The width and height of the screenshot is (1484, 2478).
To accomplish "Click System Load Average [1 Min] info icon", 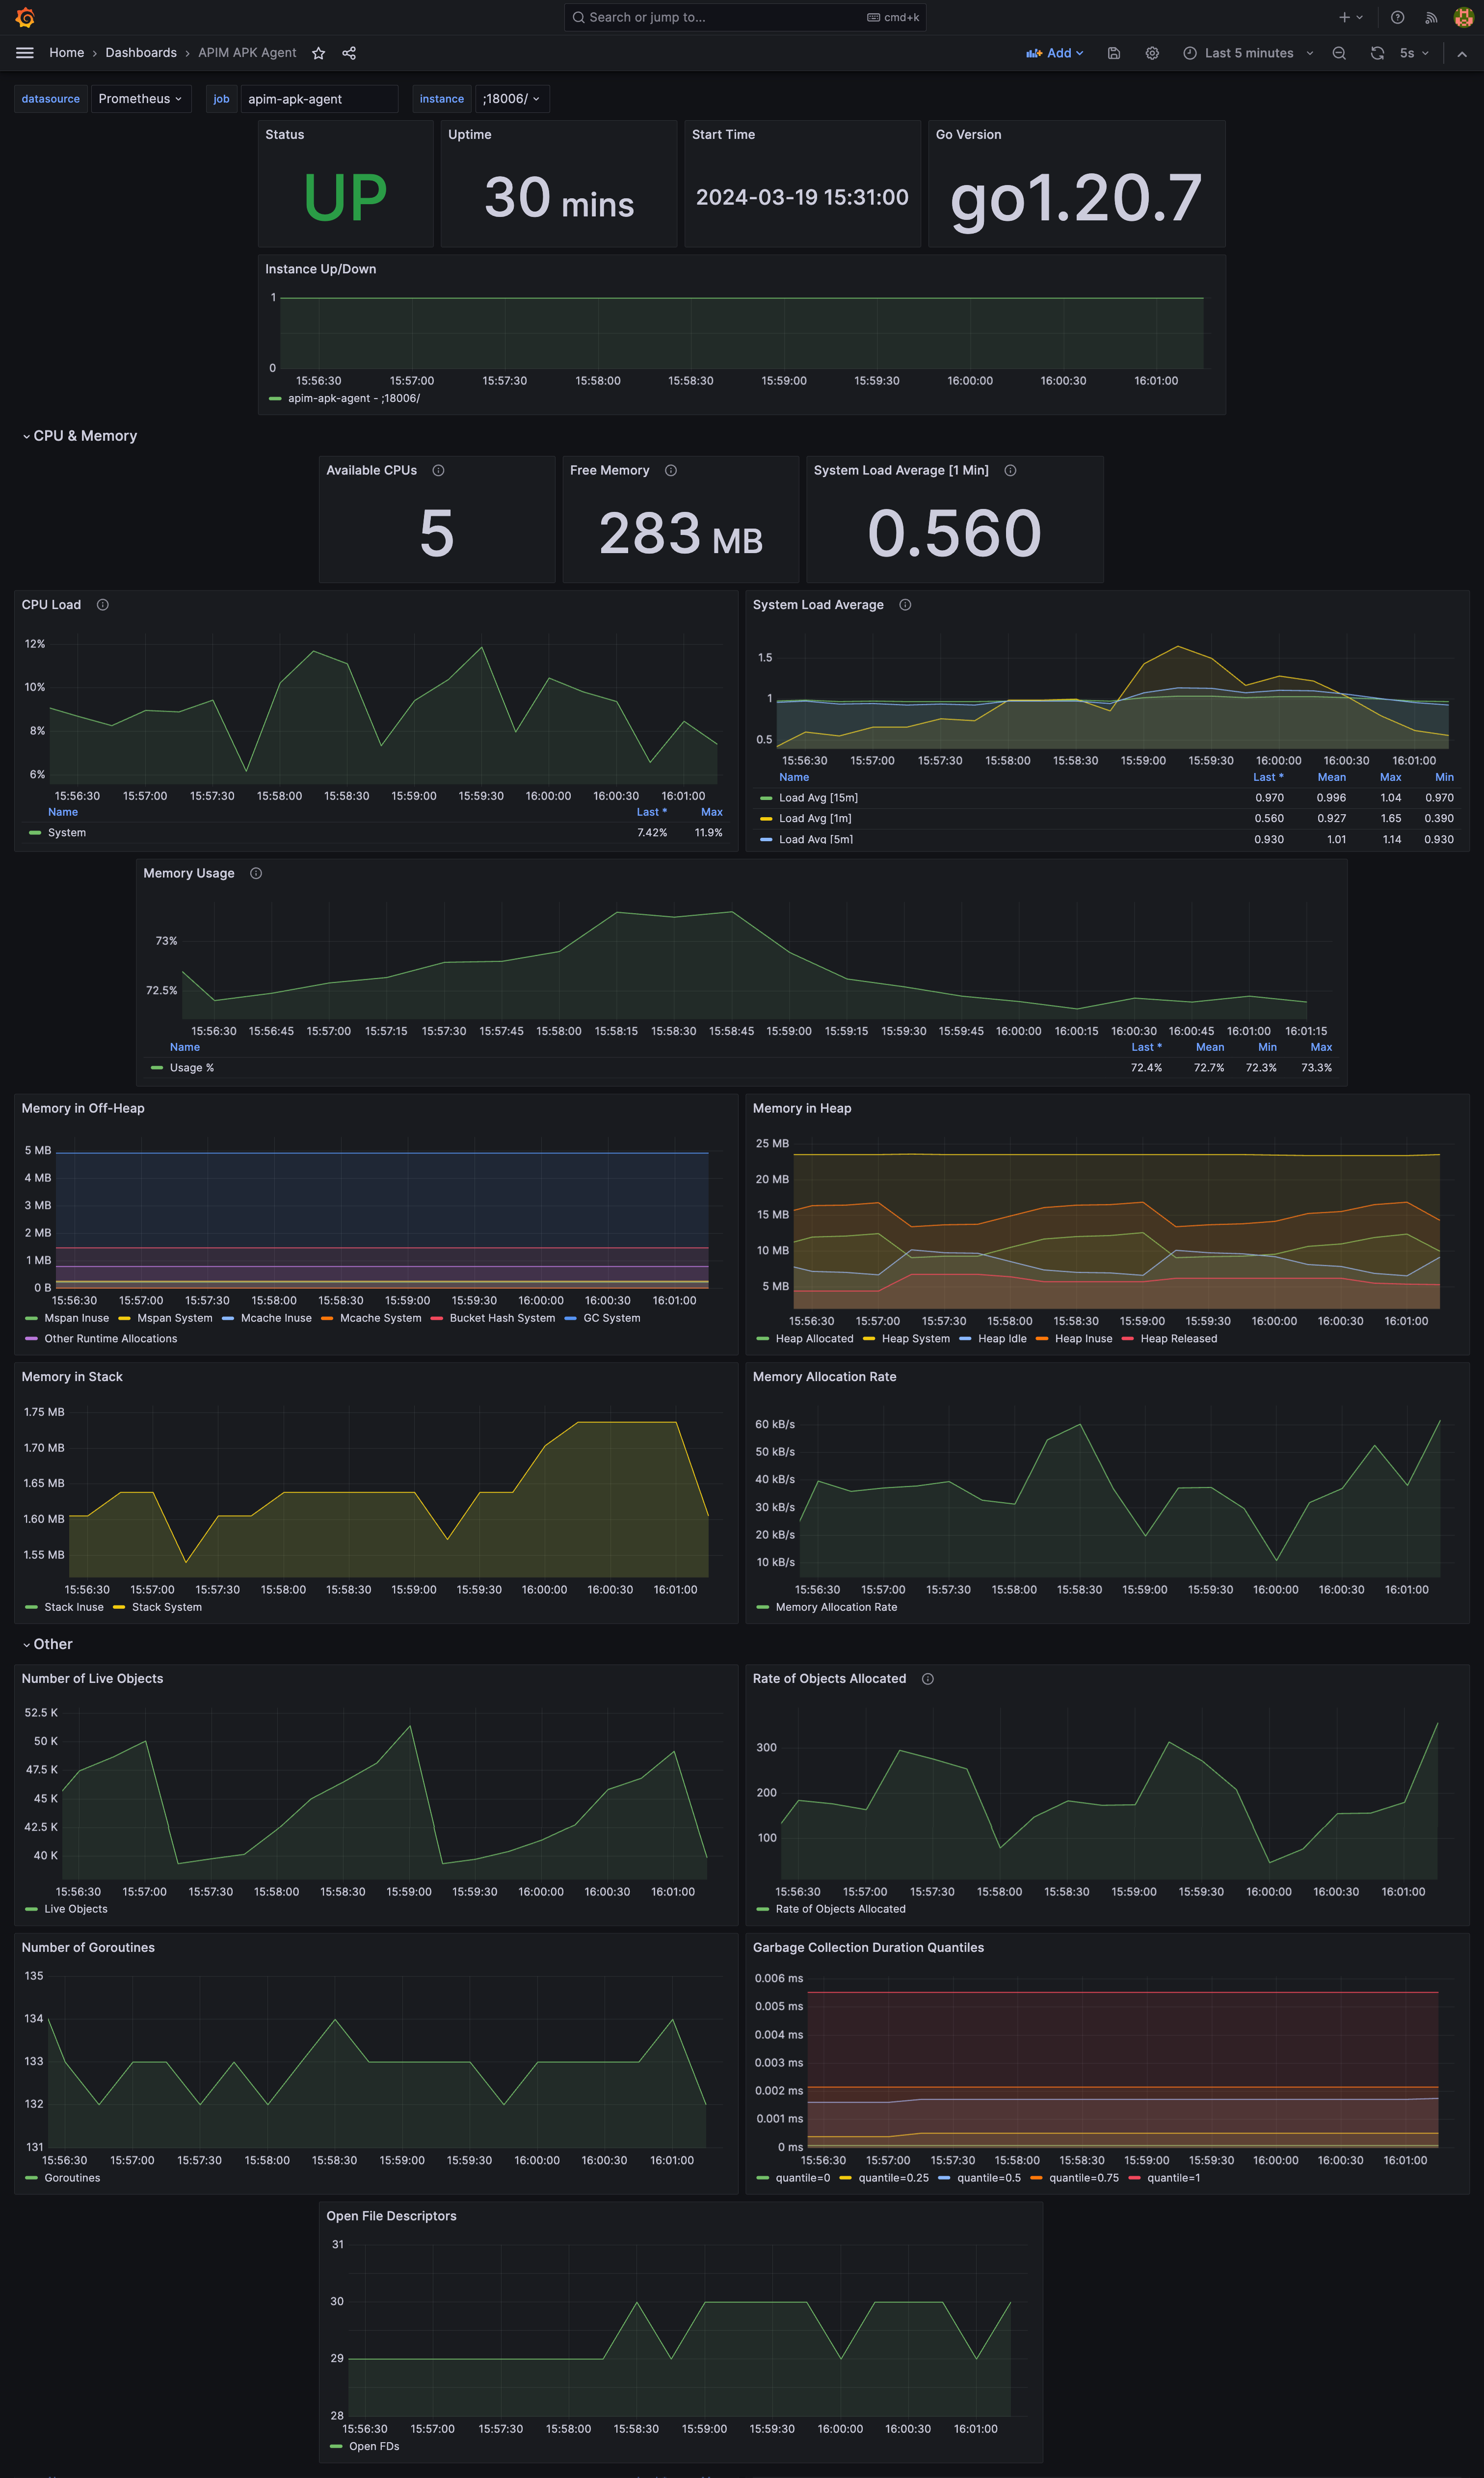I will tap(1010, 470).
